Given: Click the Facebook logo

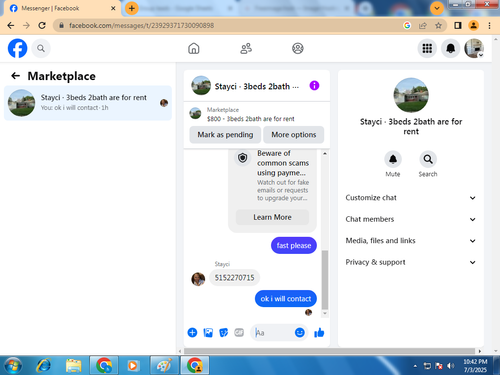Looking at the screenshot, I should pyautogui.click(x=17, y=48).
